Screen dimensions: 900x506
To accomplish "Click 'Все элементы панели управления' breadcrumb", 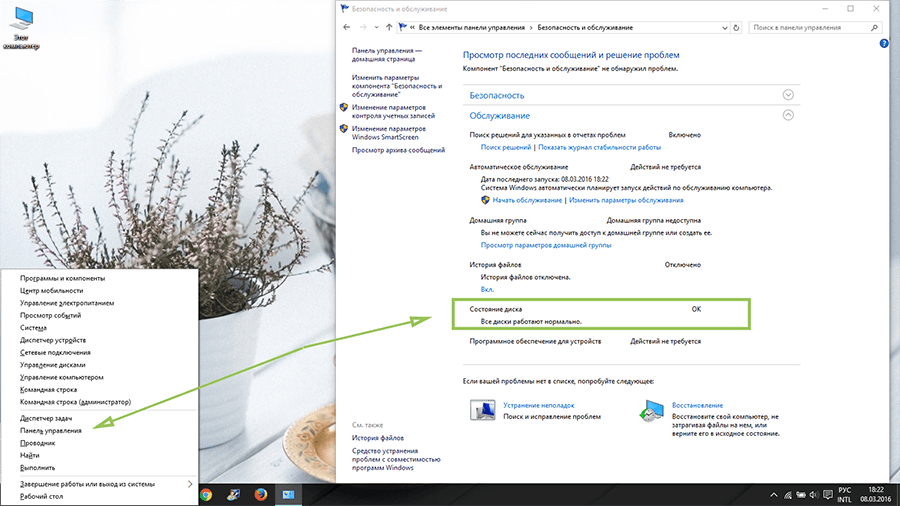I will pyautogui.click(x=471, y=28).
